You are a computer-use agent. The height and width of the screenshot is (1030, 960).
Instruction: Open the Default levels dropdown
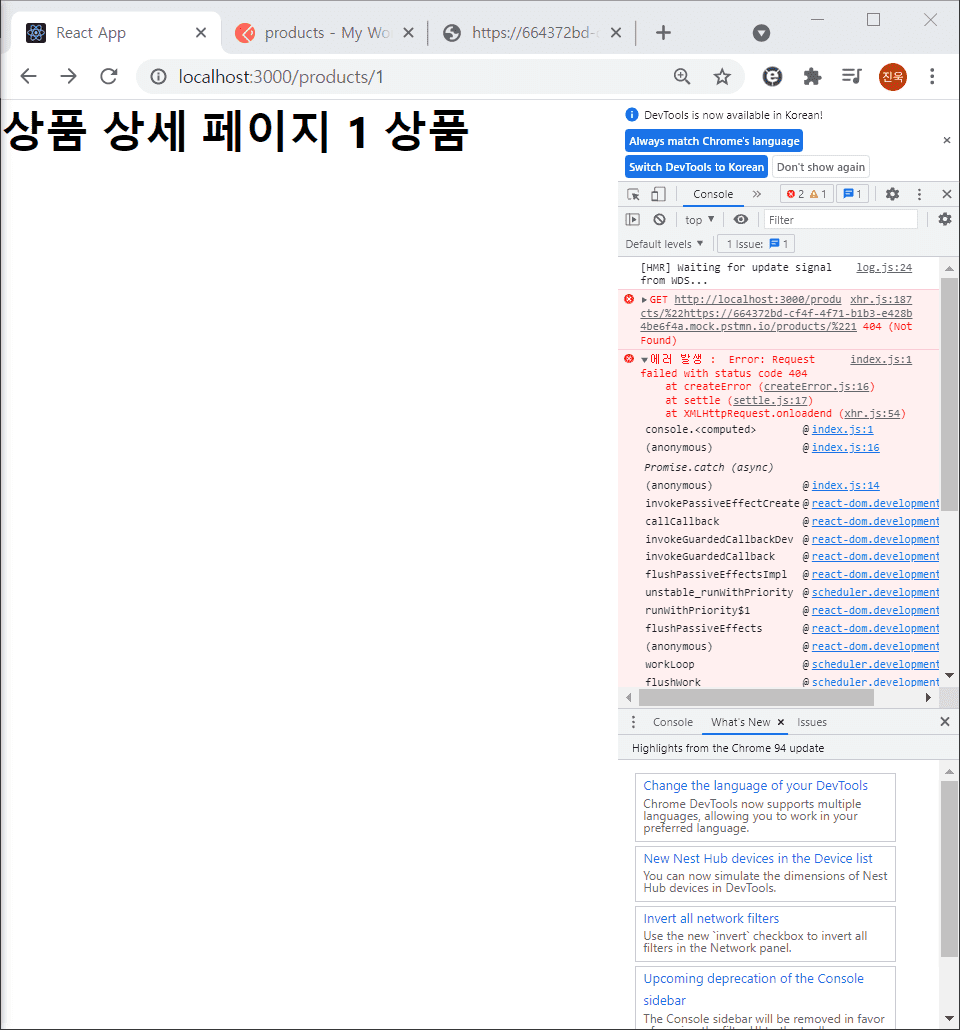point(664,244)
